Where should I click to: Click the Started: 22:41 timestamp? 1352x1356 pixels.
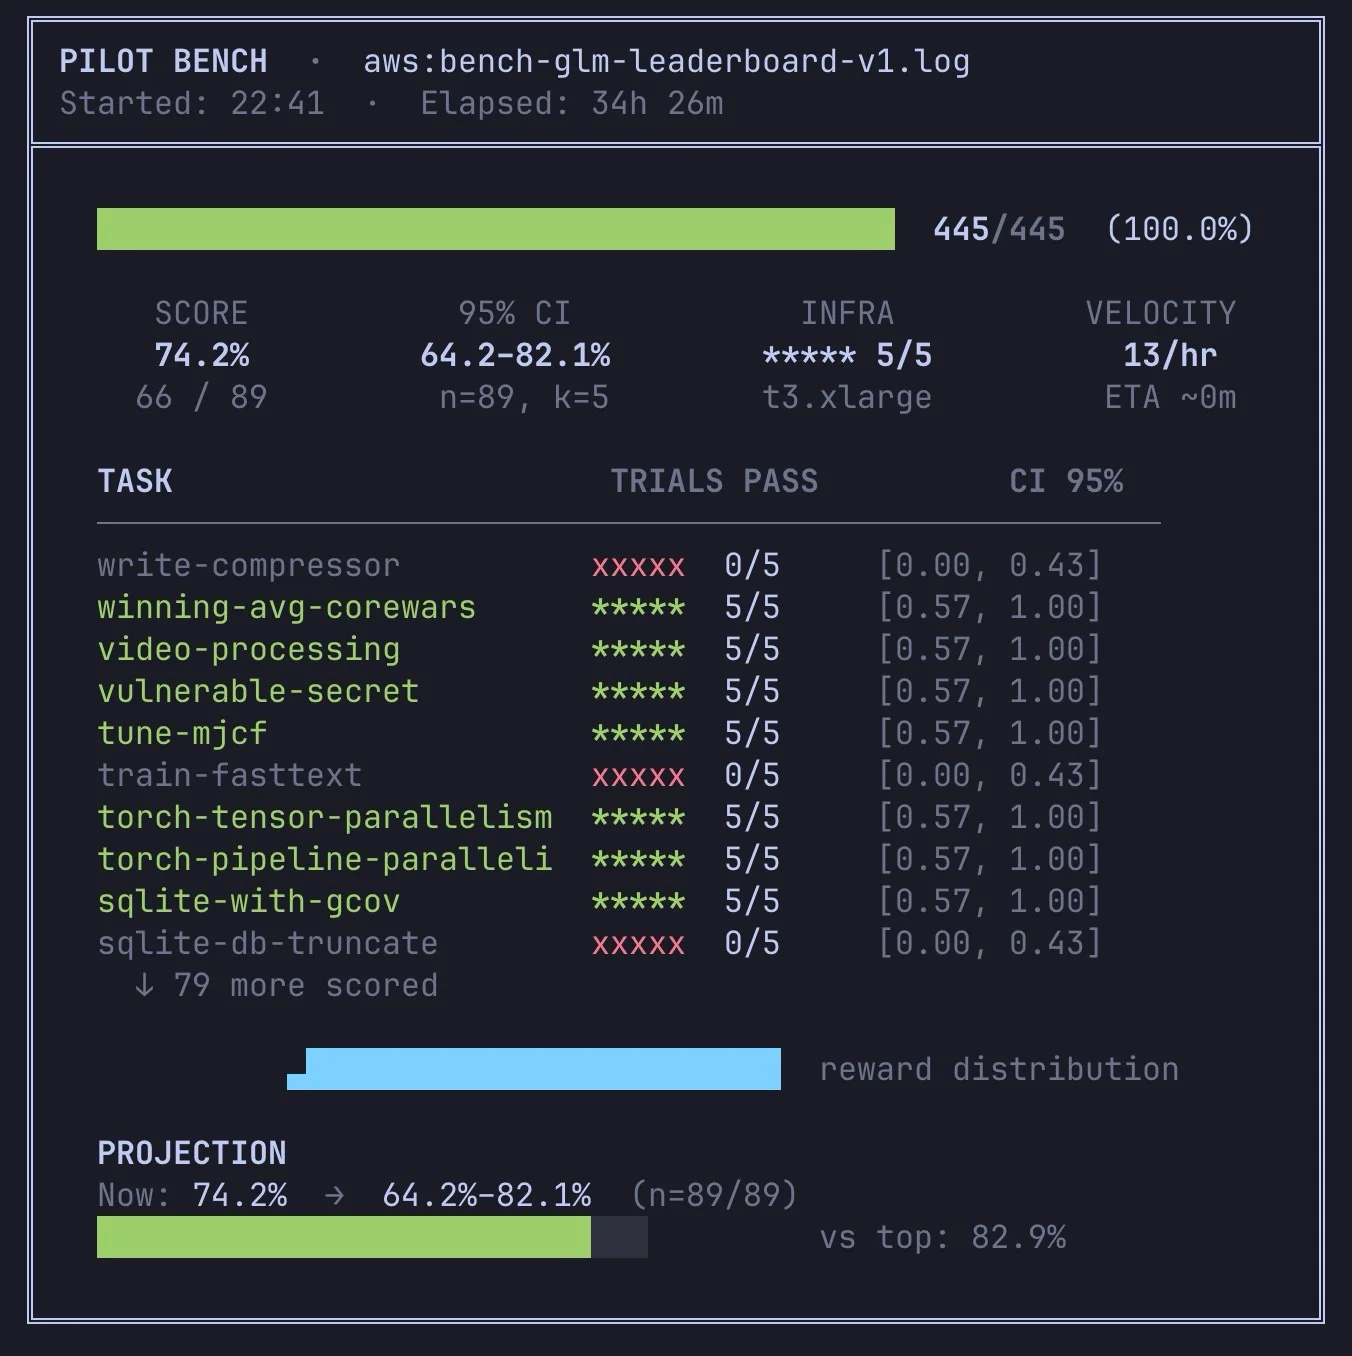coord(192,103)
